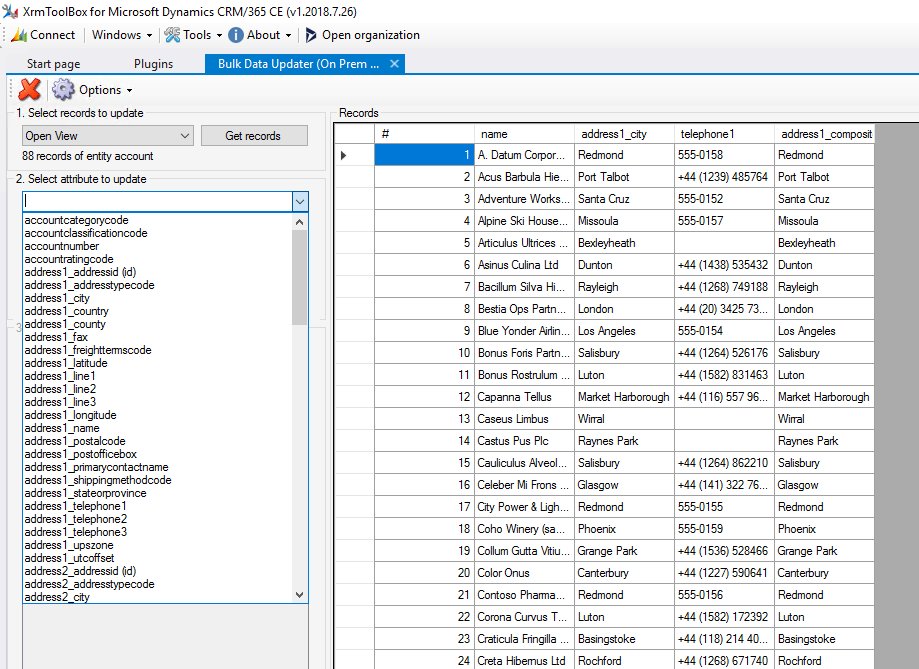The image size is (919, 669).
Task: Open the Tools menu
Action: 193,35
